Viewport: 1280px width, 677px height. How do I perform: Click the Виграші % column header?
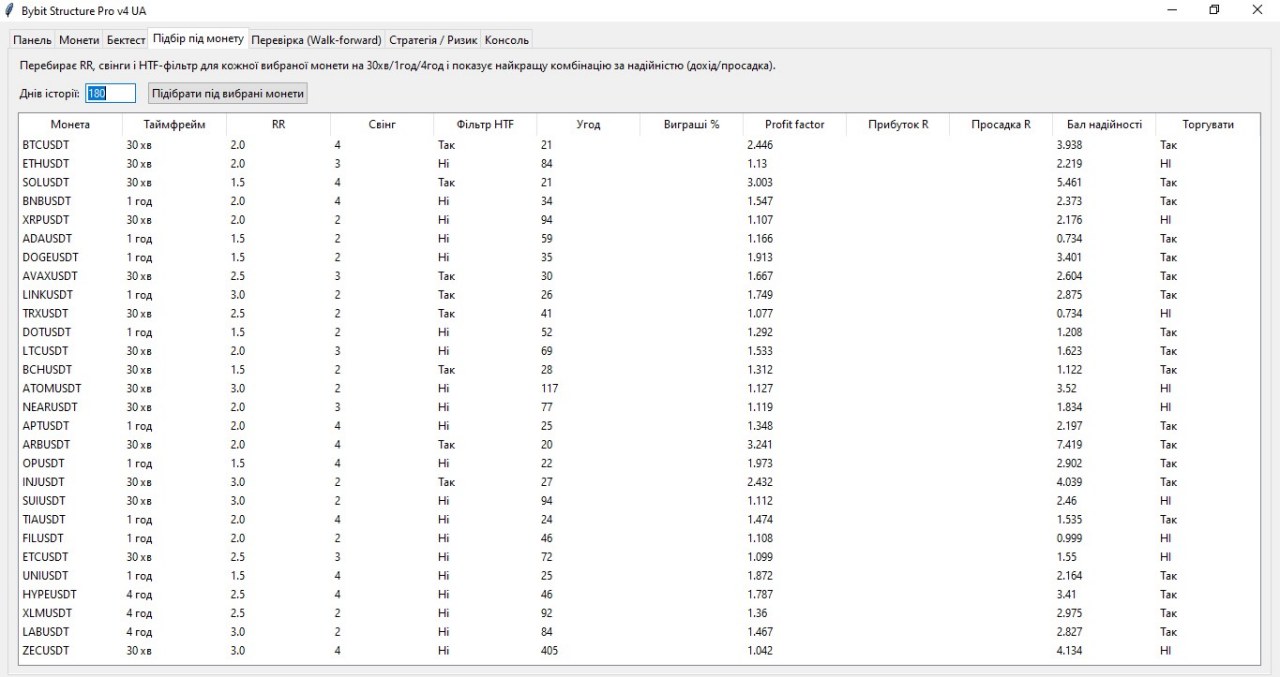coord(691,125)
